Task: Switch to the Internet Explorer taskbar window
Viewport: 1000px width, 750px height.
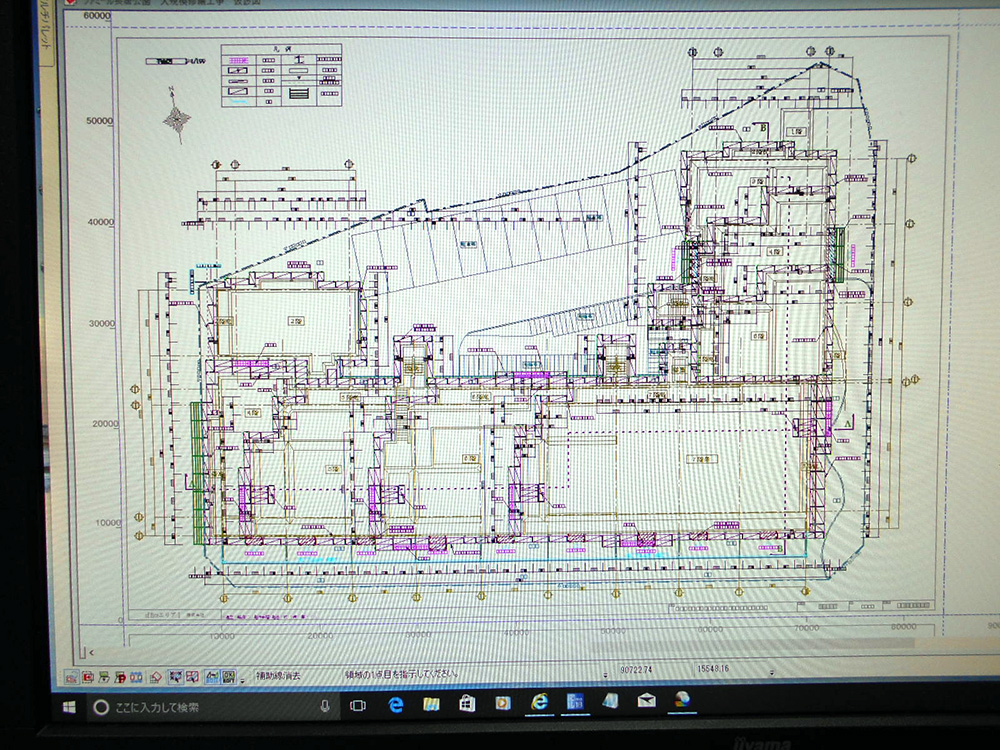Action: (540, 703)
